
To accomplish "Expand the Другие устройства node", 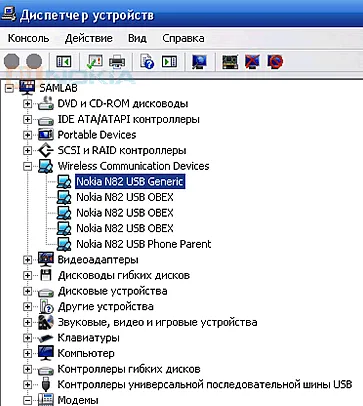I will (x=28, y=307).
